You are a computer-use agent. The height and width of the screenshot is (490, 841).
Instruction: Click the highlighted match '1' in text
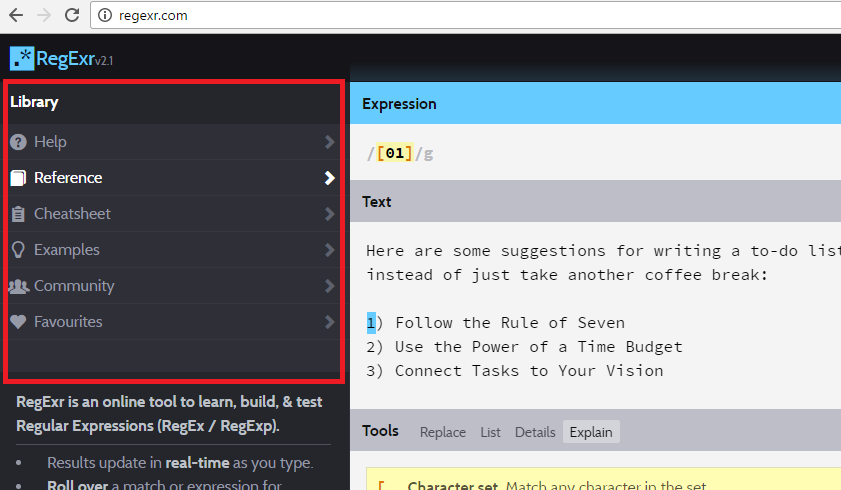(371, 322)
